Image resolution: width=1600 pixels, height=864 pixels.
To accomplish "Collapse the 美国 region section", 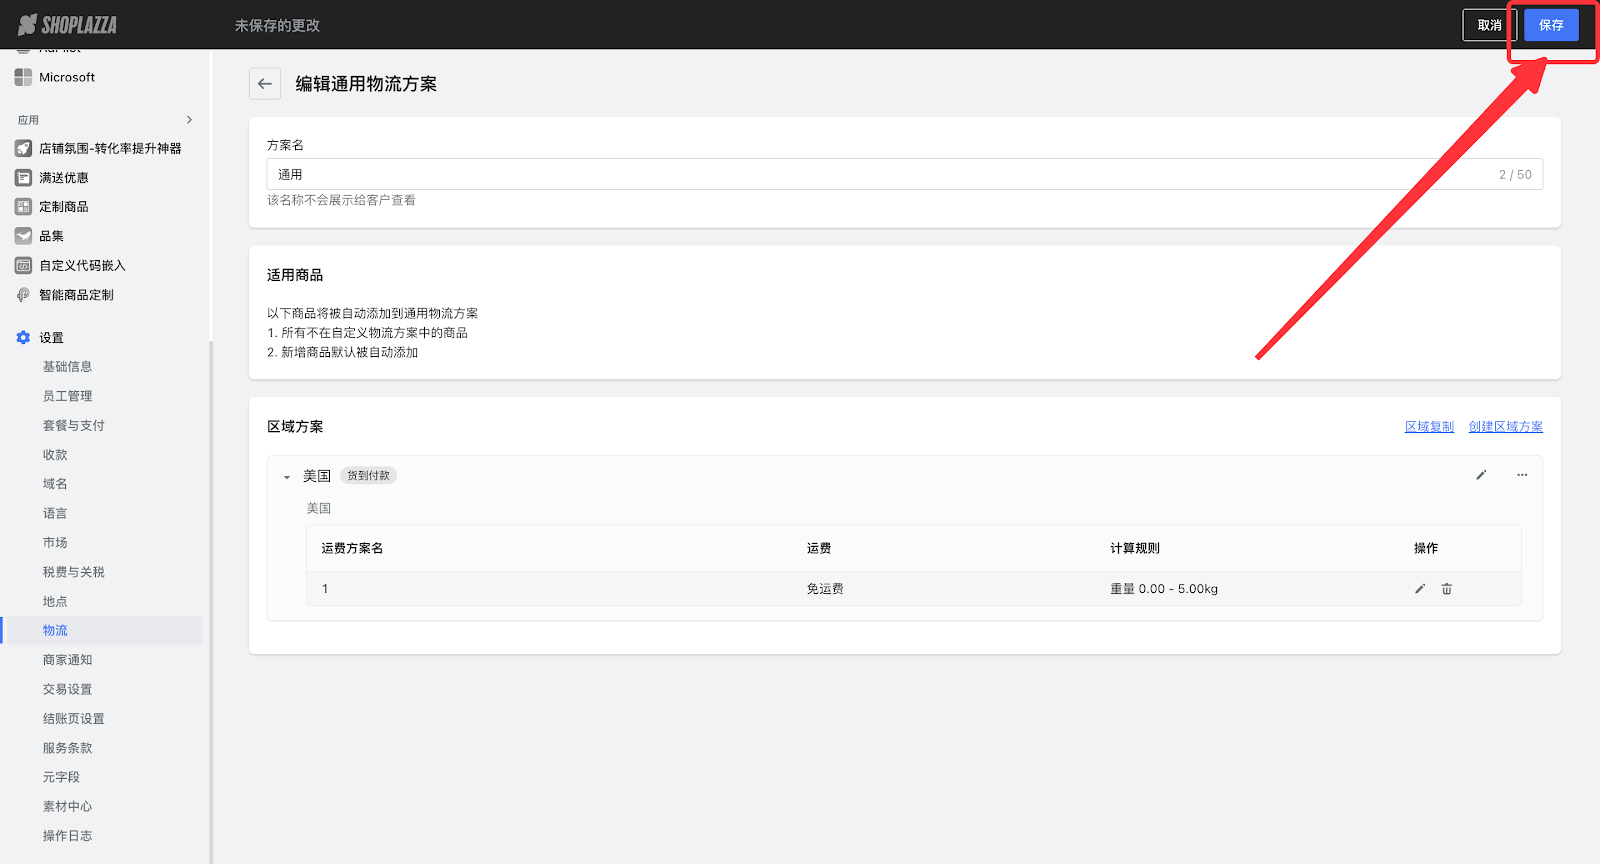I will [287, 477].
